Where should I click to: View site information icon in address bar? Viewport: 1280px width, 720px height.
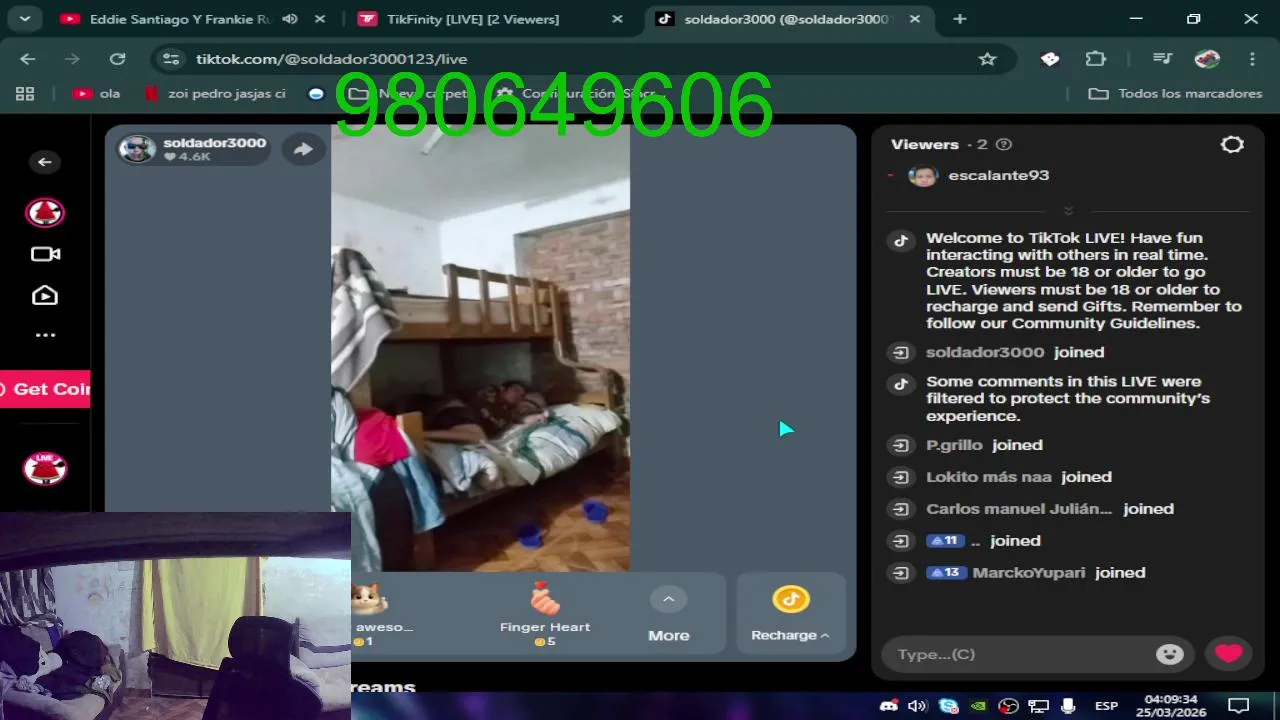tap(171, 59)
